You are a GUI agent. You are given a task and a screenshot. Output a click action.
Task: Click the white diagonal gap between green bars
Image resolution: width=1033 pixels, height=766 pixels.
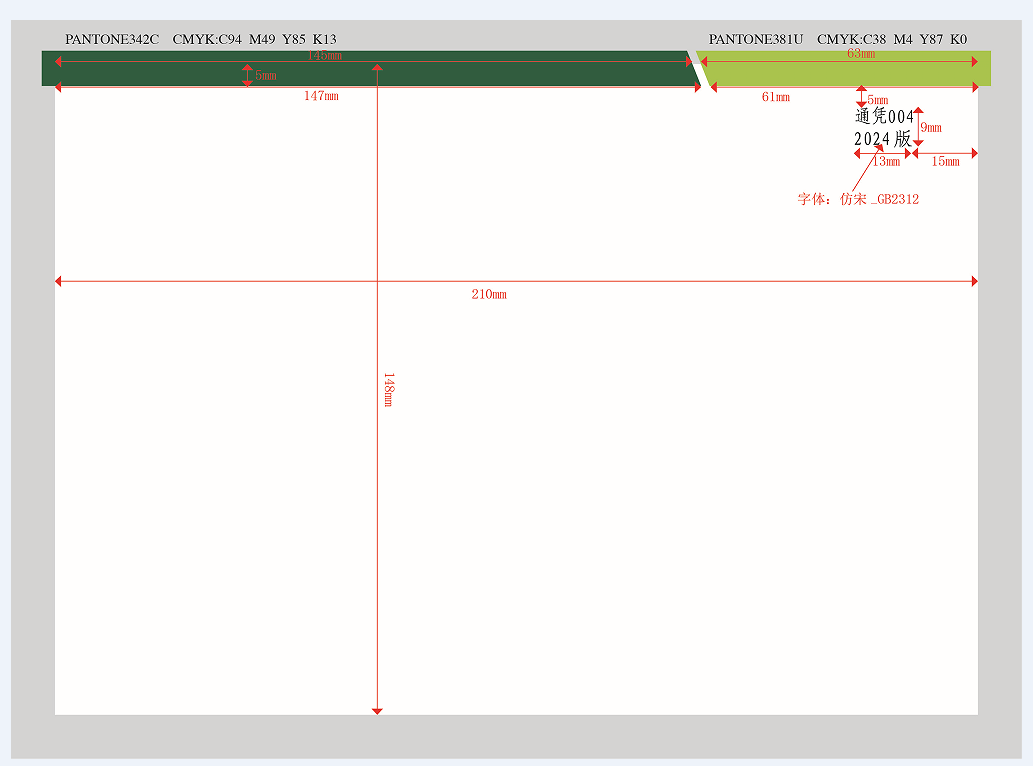[x=702, y=73]
